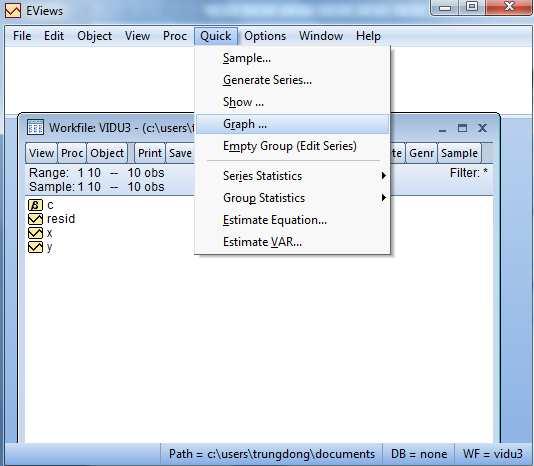Image resolution: width=534 pixels, height=466 pixels.
Task: Open the Window menu
Action: 321,36
